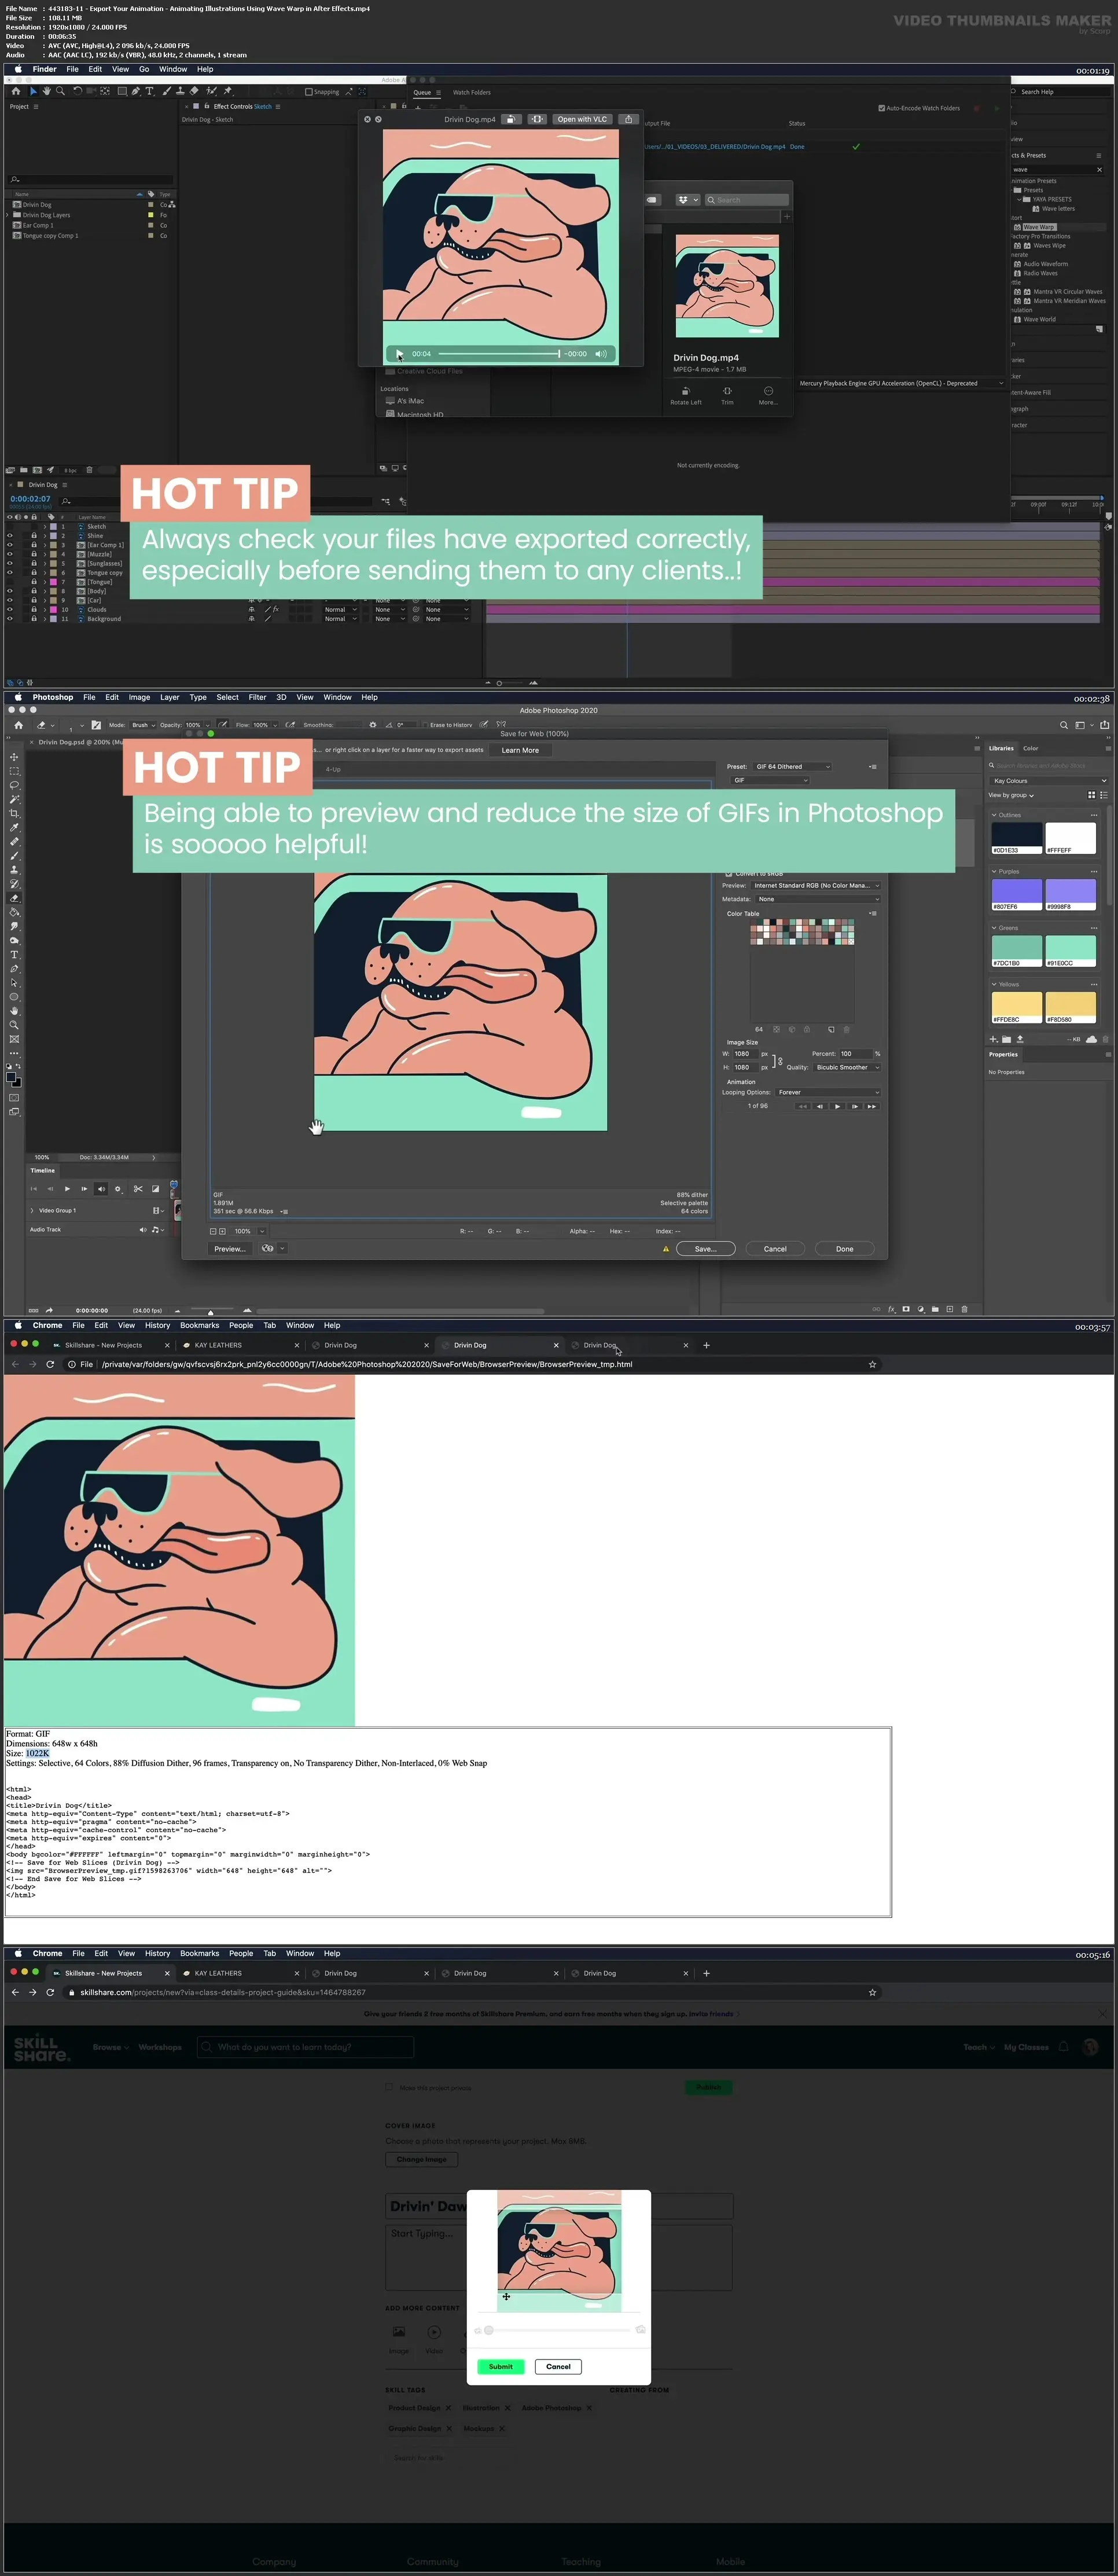Open the Metadata None dropdown
Screen dimensions: 1118x2576
pyautogui.click(x=818, y=899)
